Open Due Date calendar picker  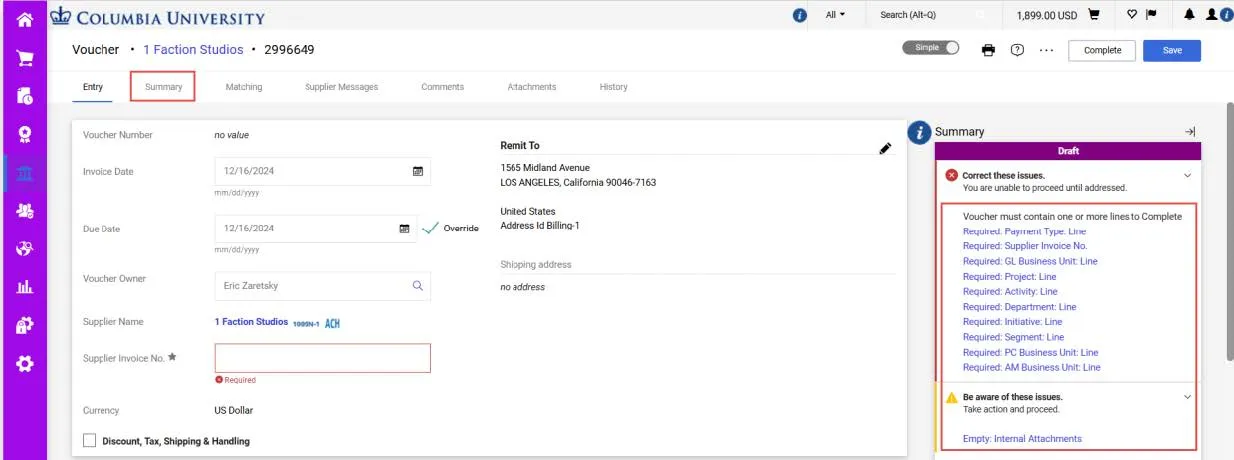[405, 229]
